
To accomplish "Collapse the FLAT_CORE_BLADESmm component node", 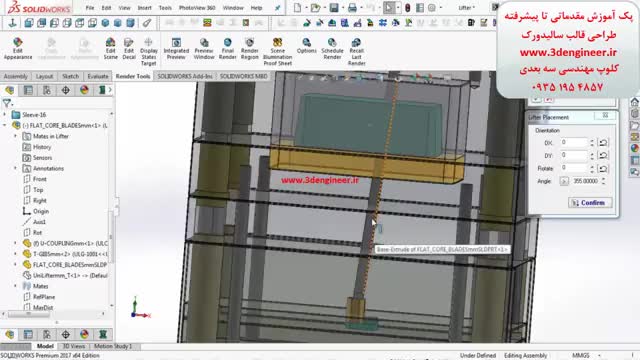I will (5, 125).
